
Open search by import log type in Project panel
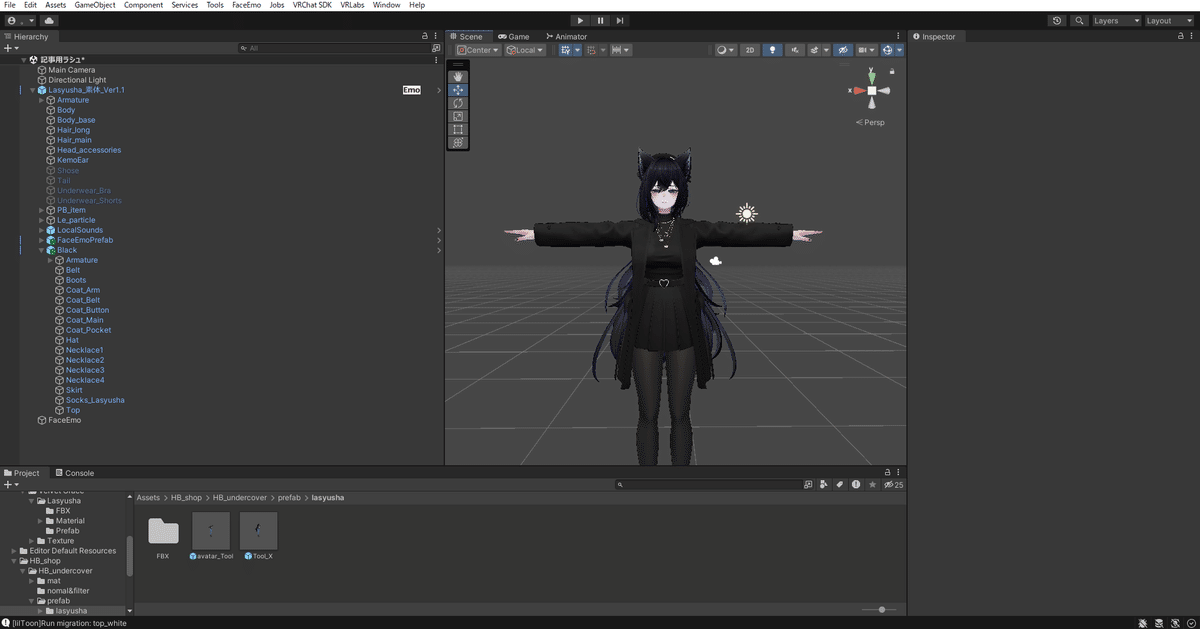tap(856, 485)
